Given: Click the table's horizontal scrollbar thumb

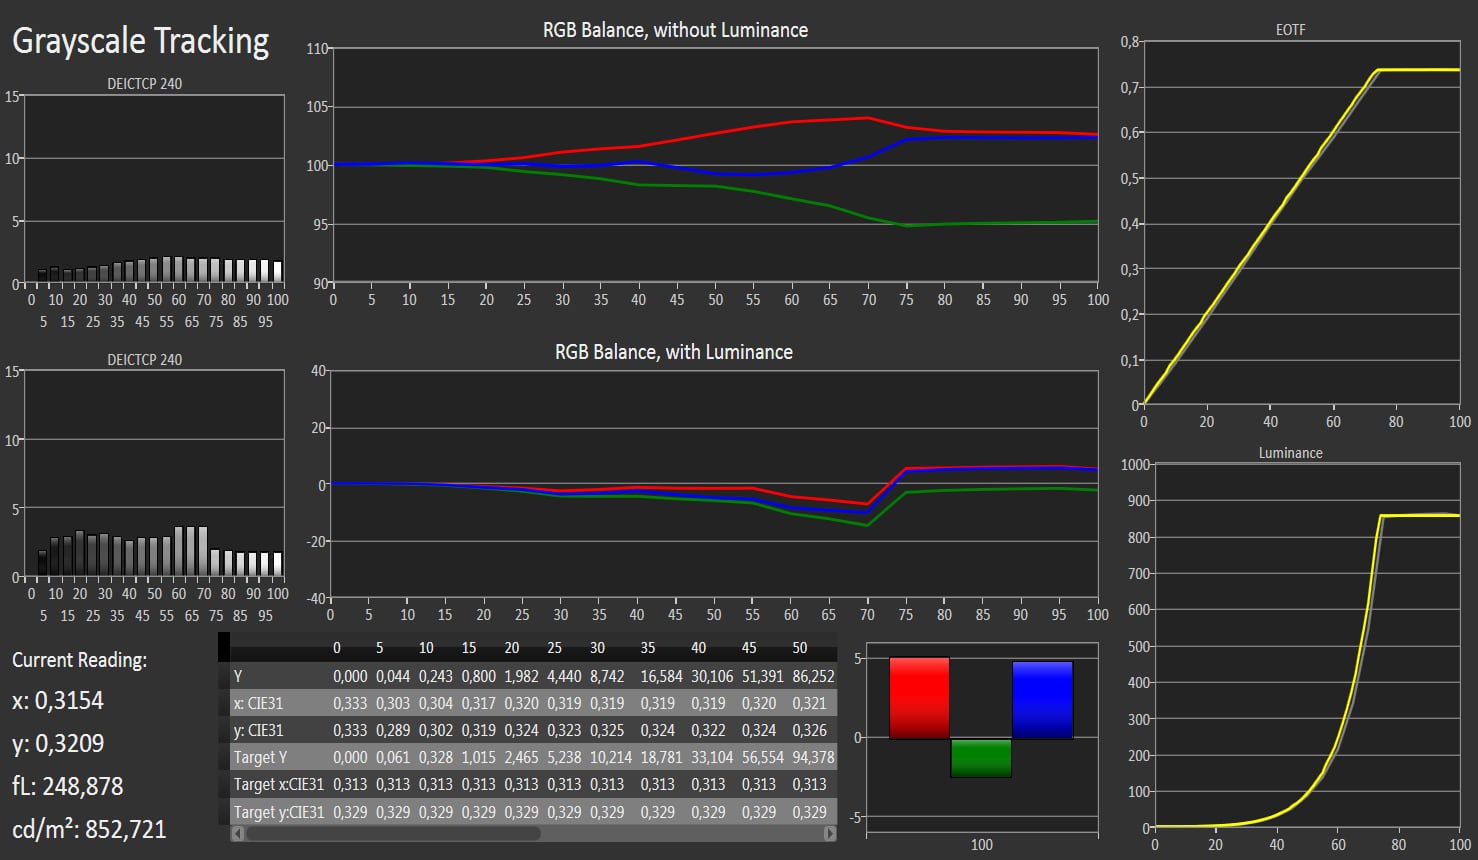Looking at the screenshot, I should coord(393,833).
